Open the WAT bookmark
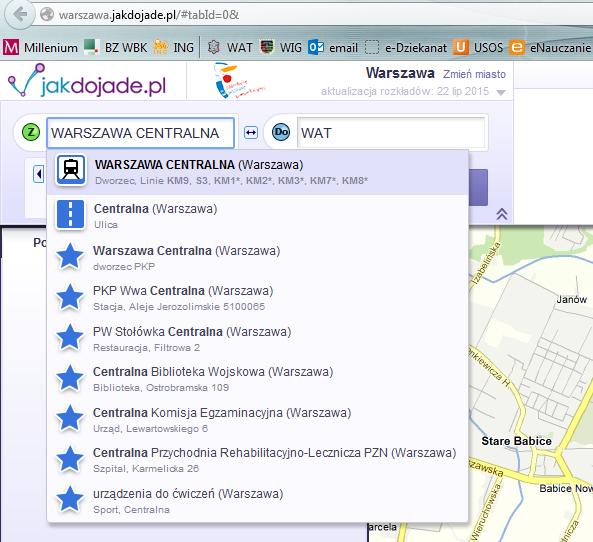This screenshot has height=542, width=593. click(x=230, y=48)
